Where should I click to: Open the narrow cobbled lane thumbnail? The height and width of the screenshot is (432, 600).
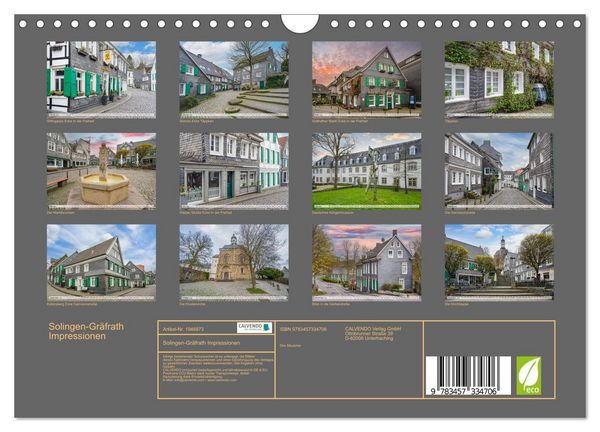(x=499, y=171)
